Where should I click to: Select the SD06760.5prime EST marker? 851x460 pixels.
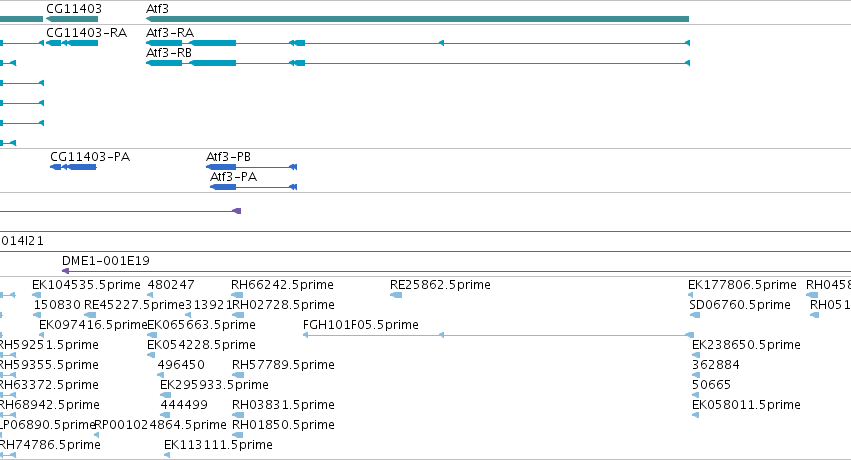(x=695, y=315)
